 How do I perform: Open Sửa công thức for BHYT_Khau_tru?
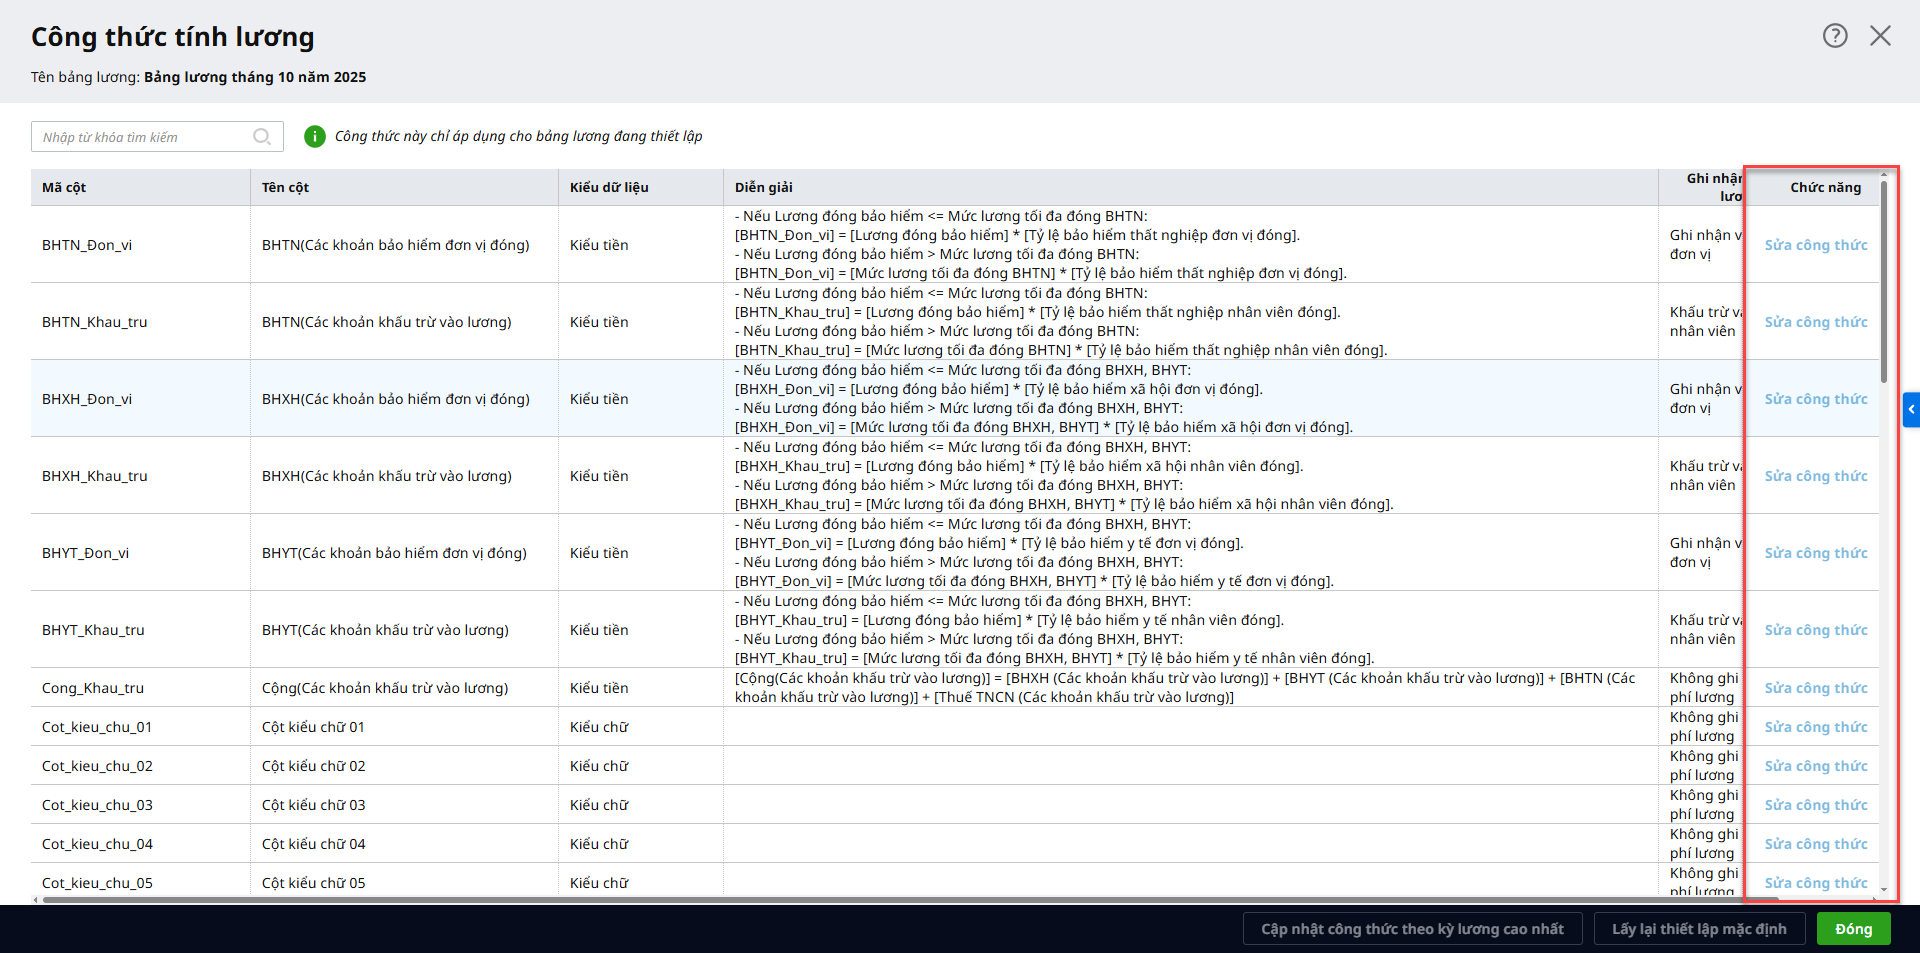coord(1815,630)
